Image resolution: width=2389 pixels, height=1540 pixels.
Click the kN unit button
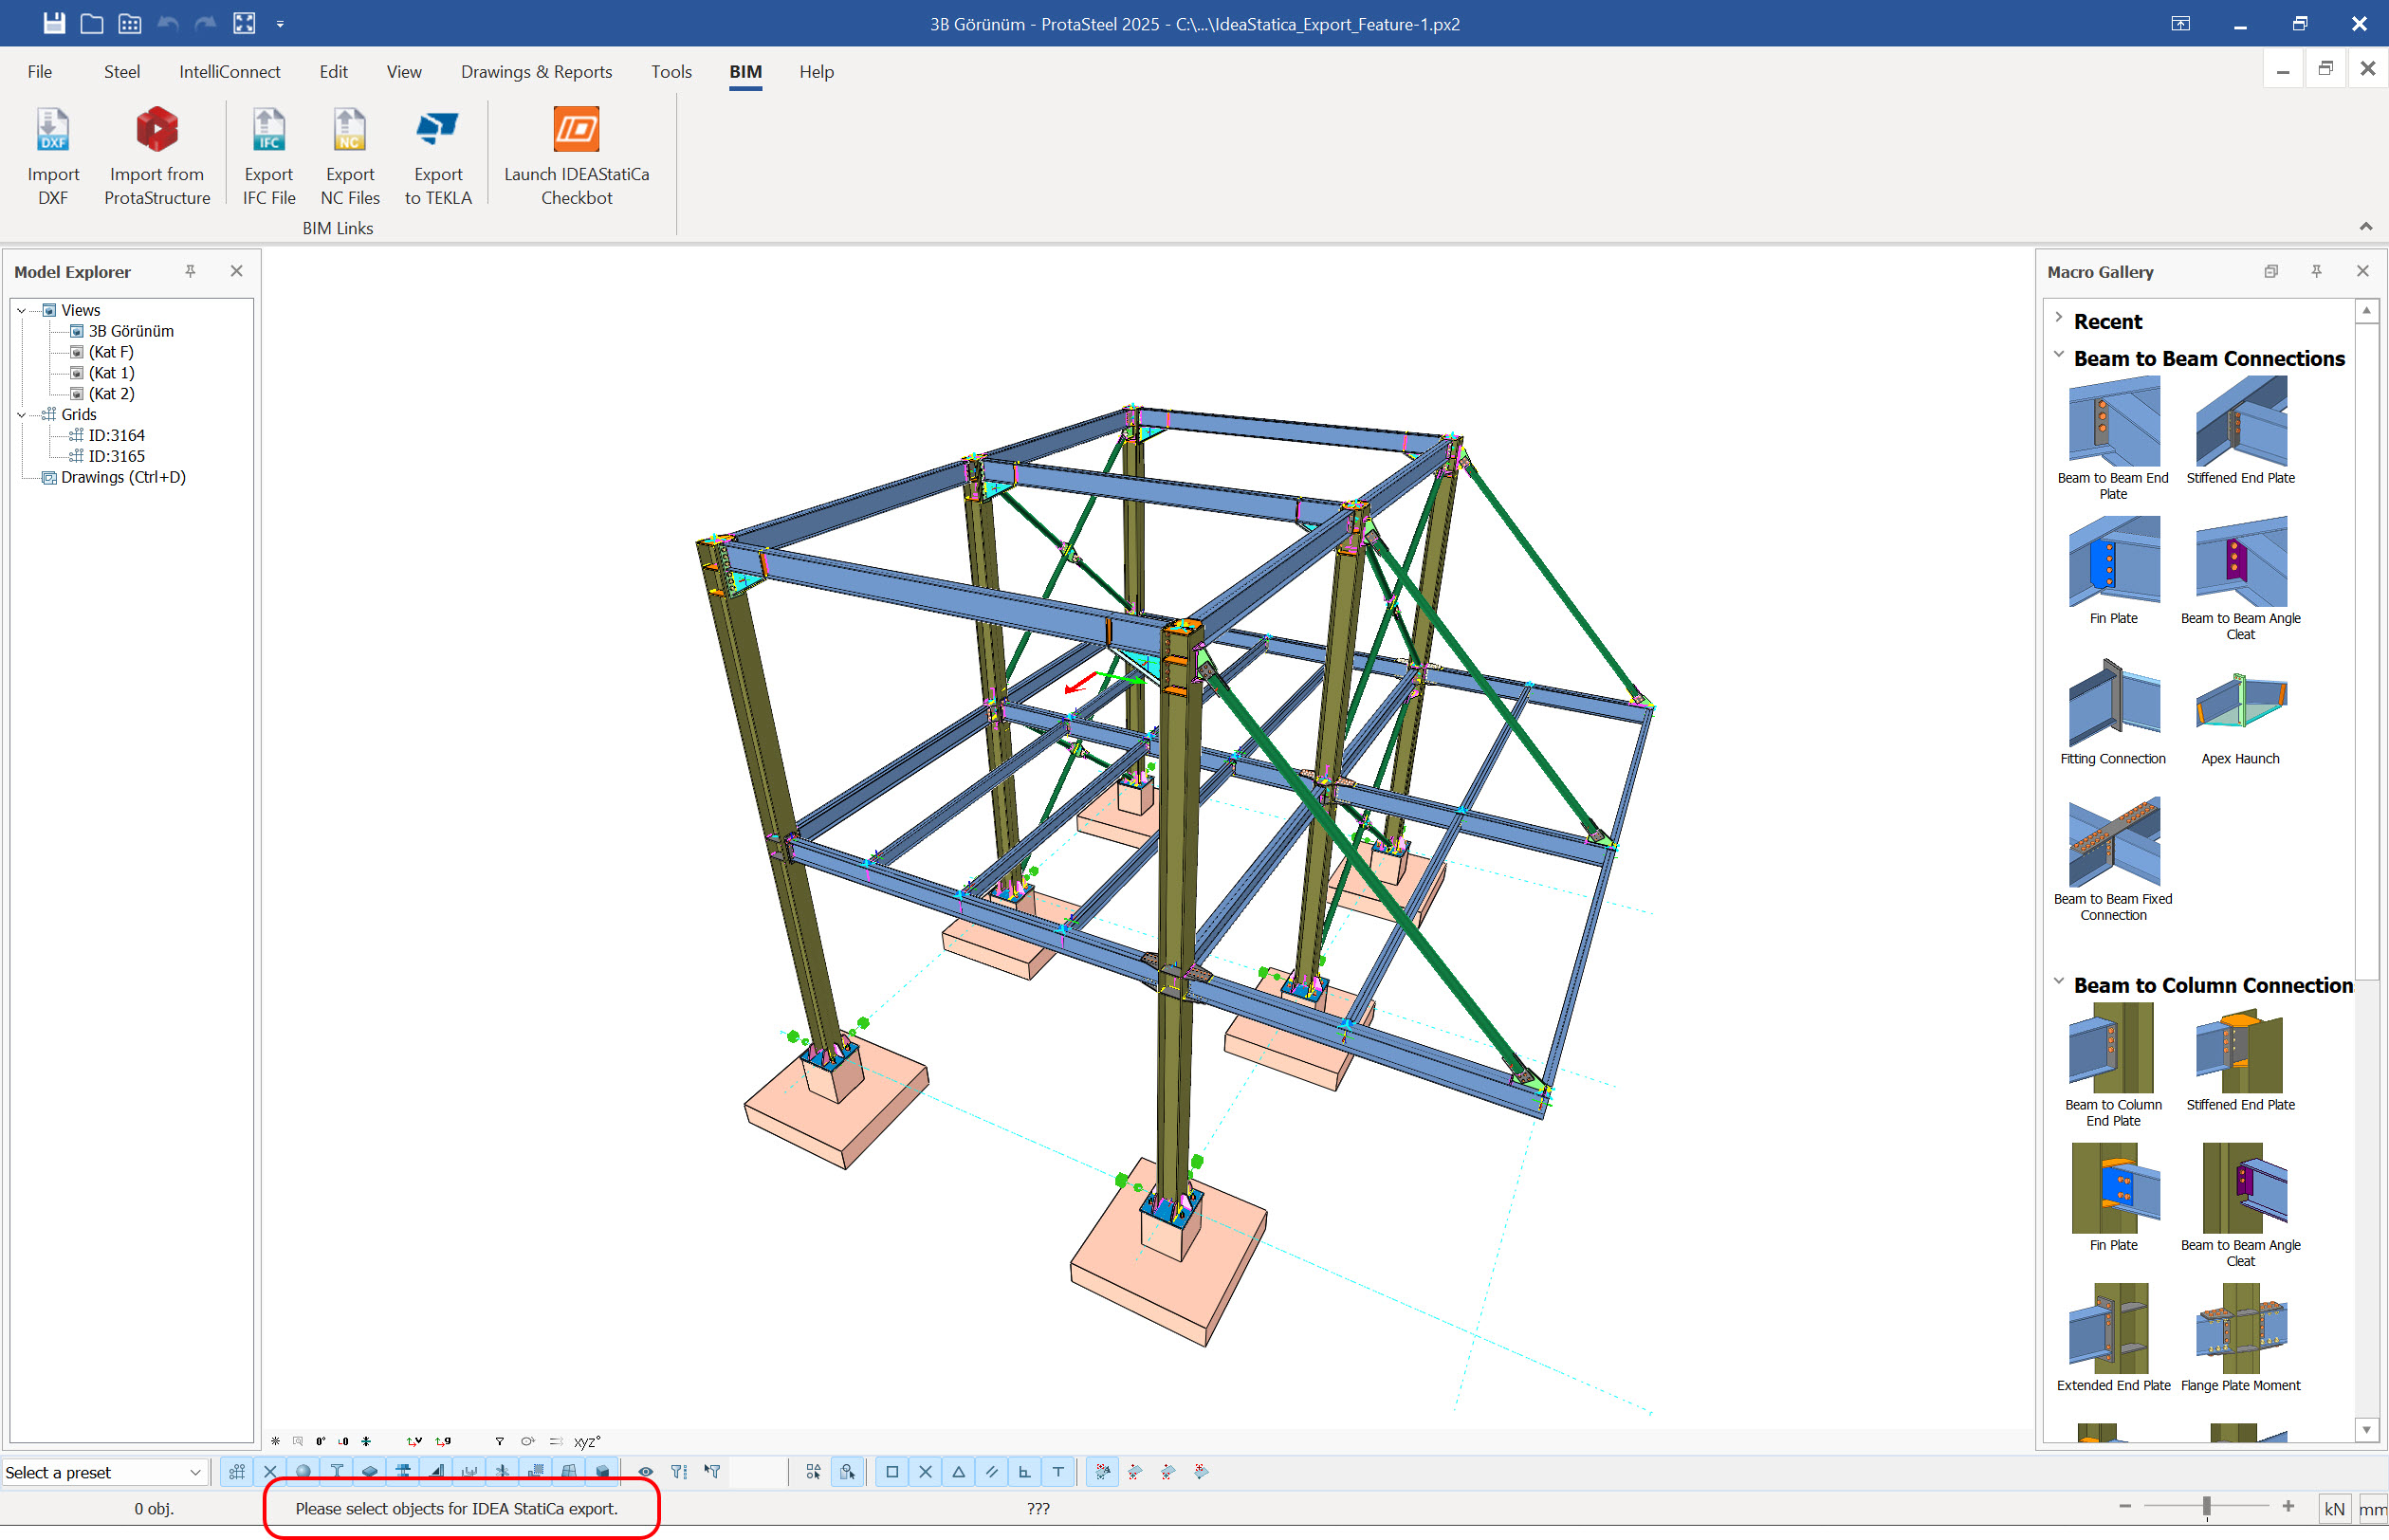pyautogui.click(x=2334, y=1508)
